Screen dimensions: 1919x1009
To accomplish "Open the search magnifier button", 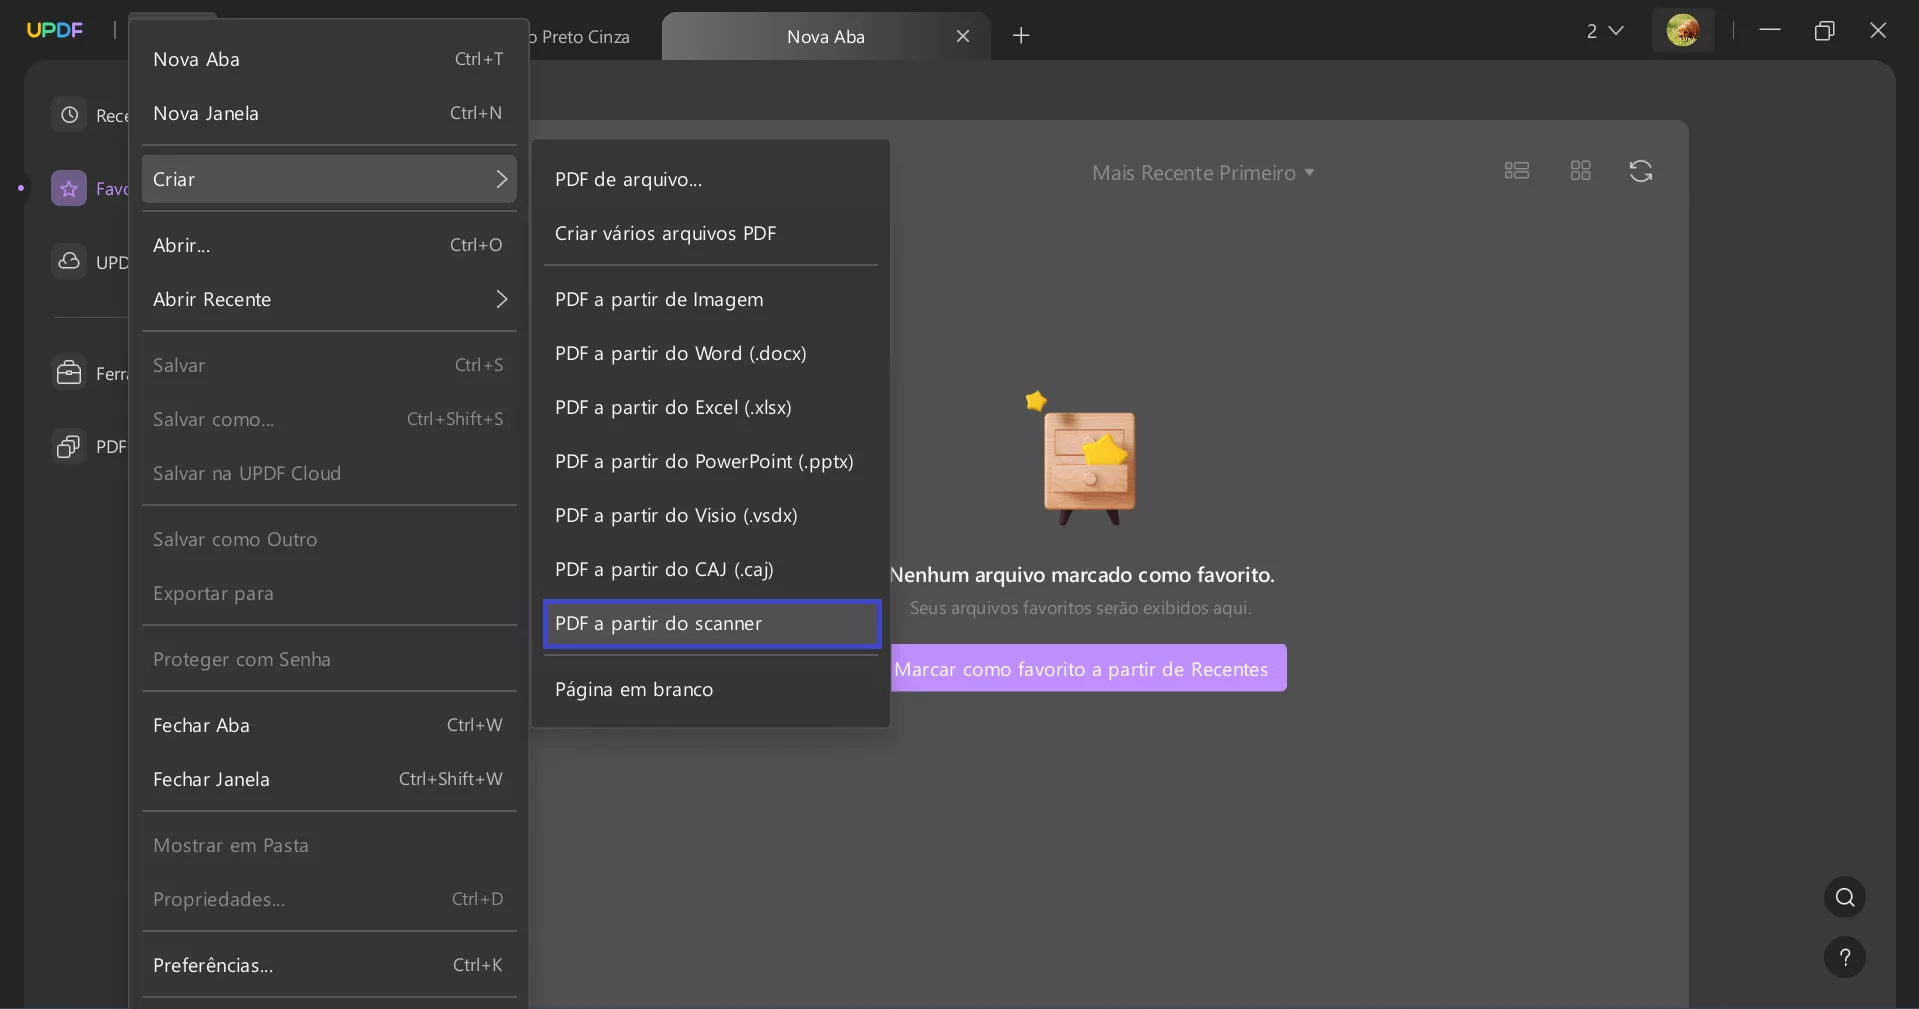I will (1845, 897).
